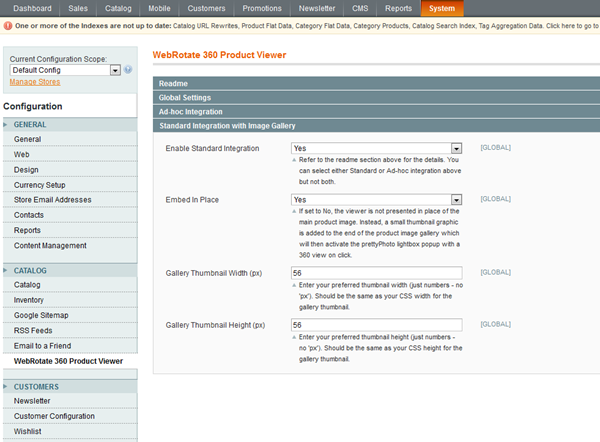Screen dimensions: 600x442
Task: Open the Catalog menu in top navigation
Action: coord(118,8)
